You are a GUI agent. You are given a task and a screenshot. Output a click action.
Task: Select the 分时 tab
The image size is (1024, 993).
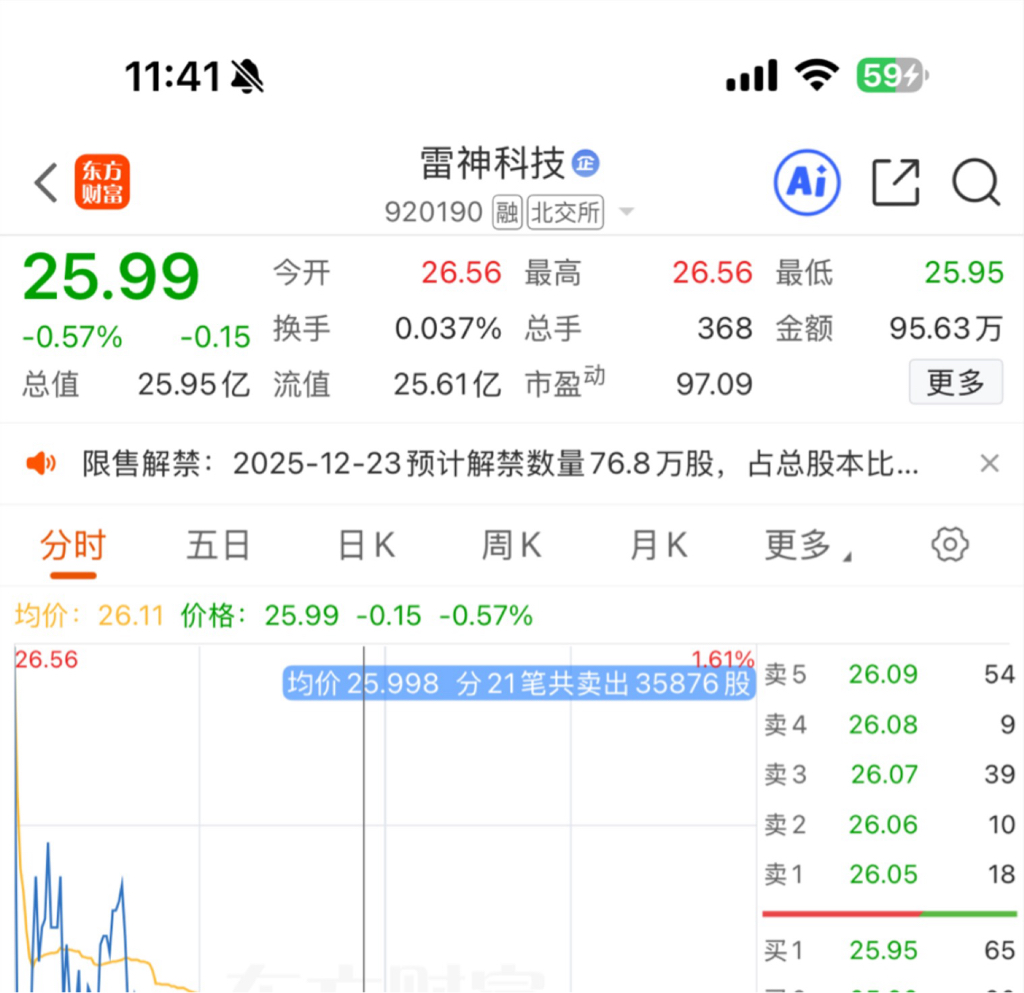(73, 545)
